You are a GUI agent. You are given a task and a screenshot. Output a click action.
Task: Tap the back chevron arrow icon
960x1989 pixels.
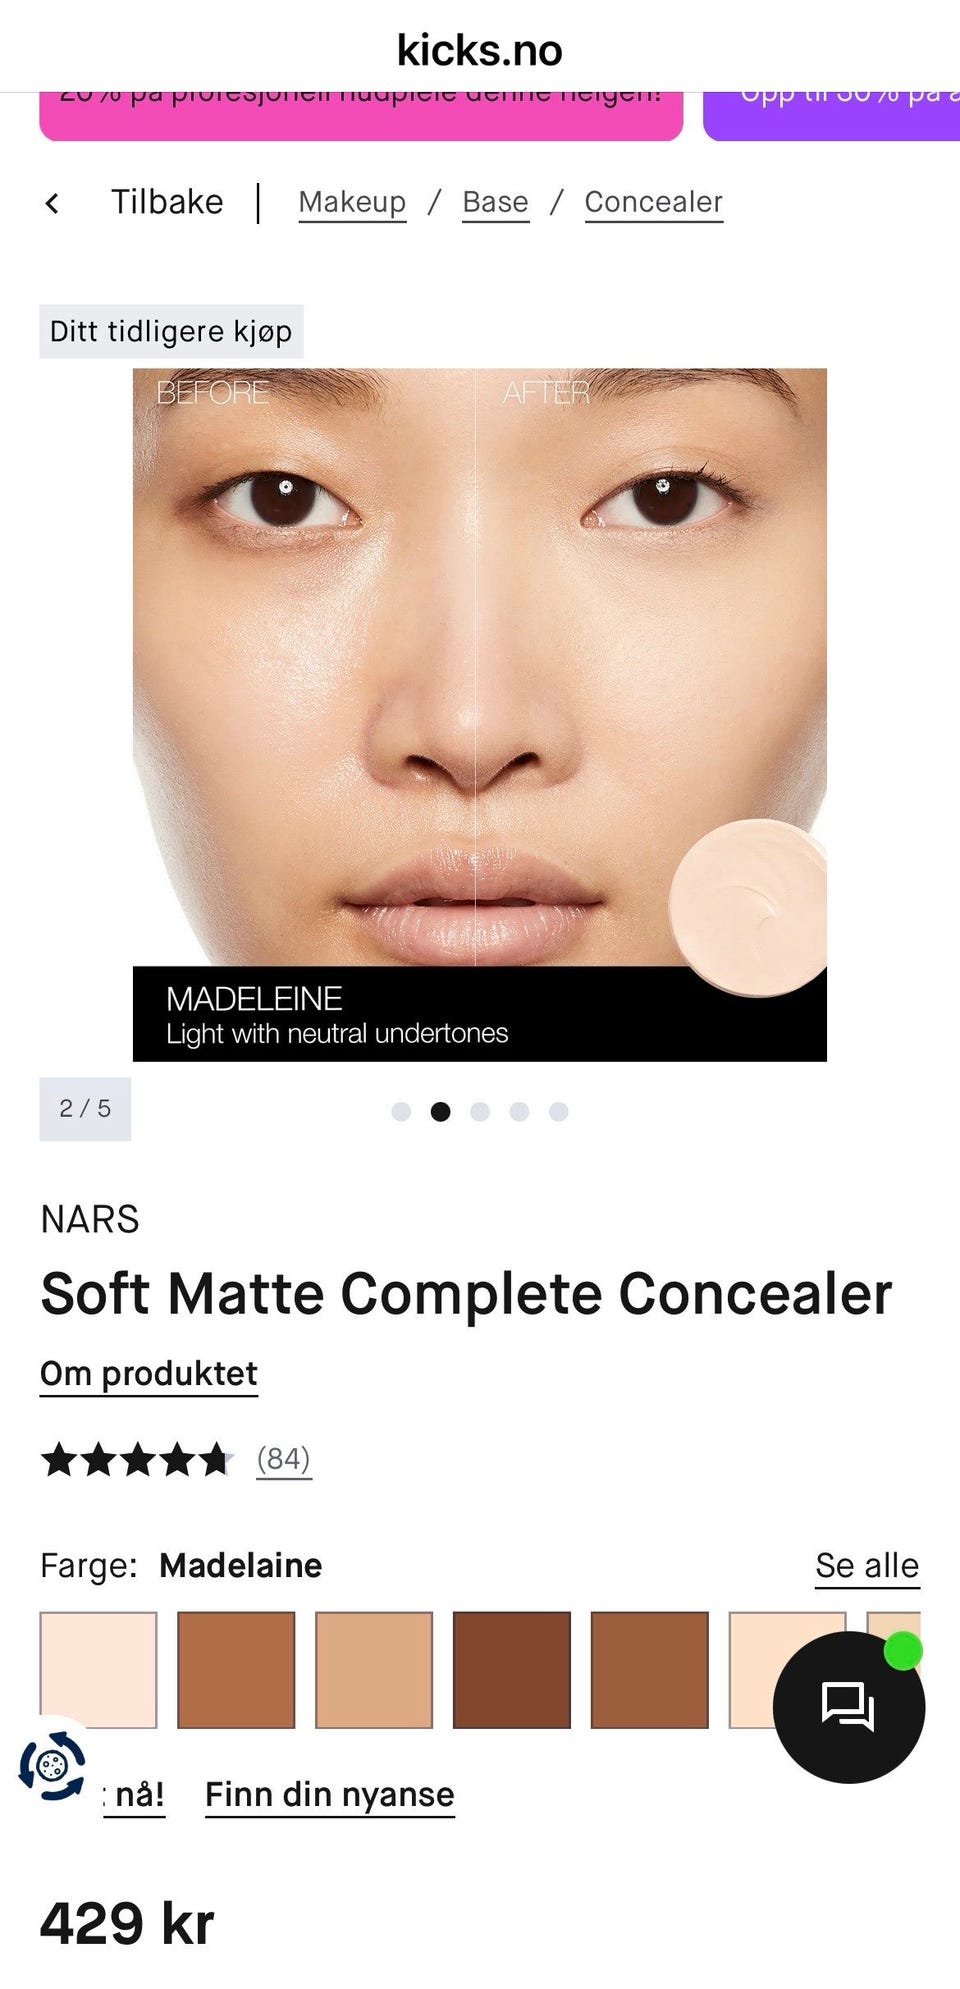[52, 203]
